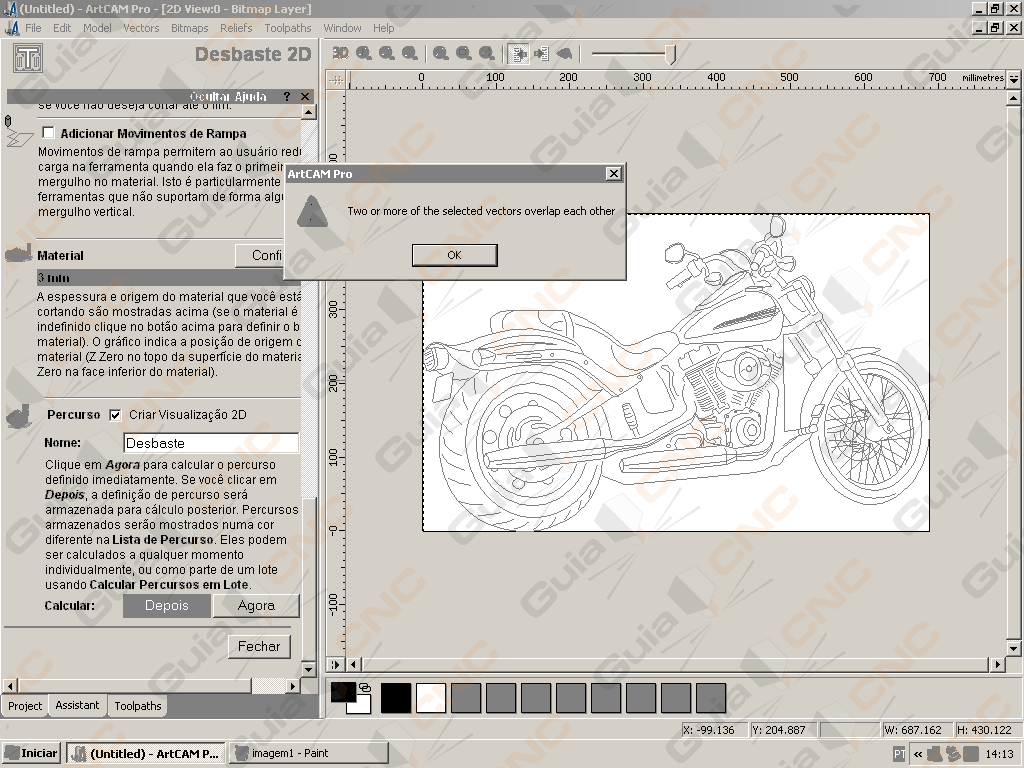1024x768 pixels.
Task: Click the ArtCAM application menu icon
Action: (x=12, y=28)
